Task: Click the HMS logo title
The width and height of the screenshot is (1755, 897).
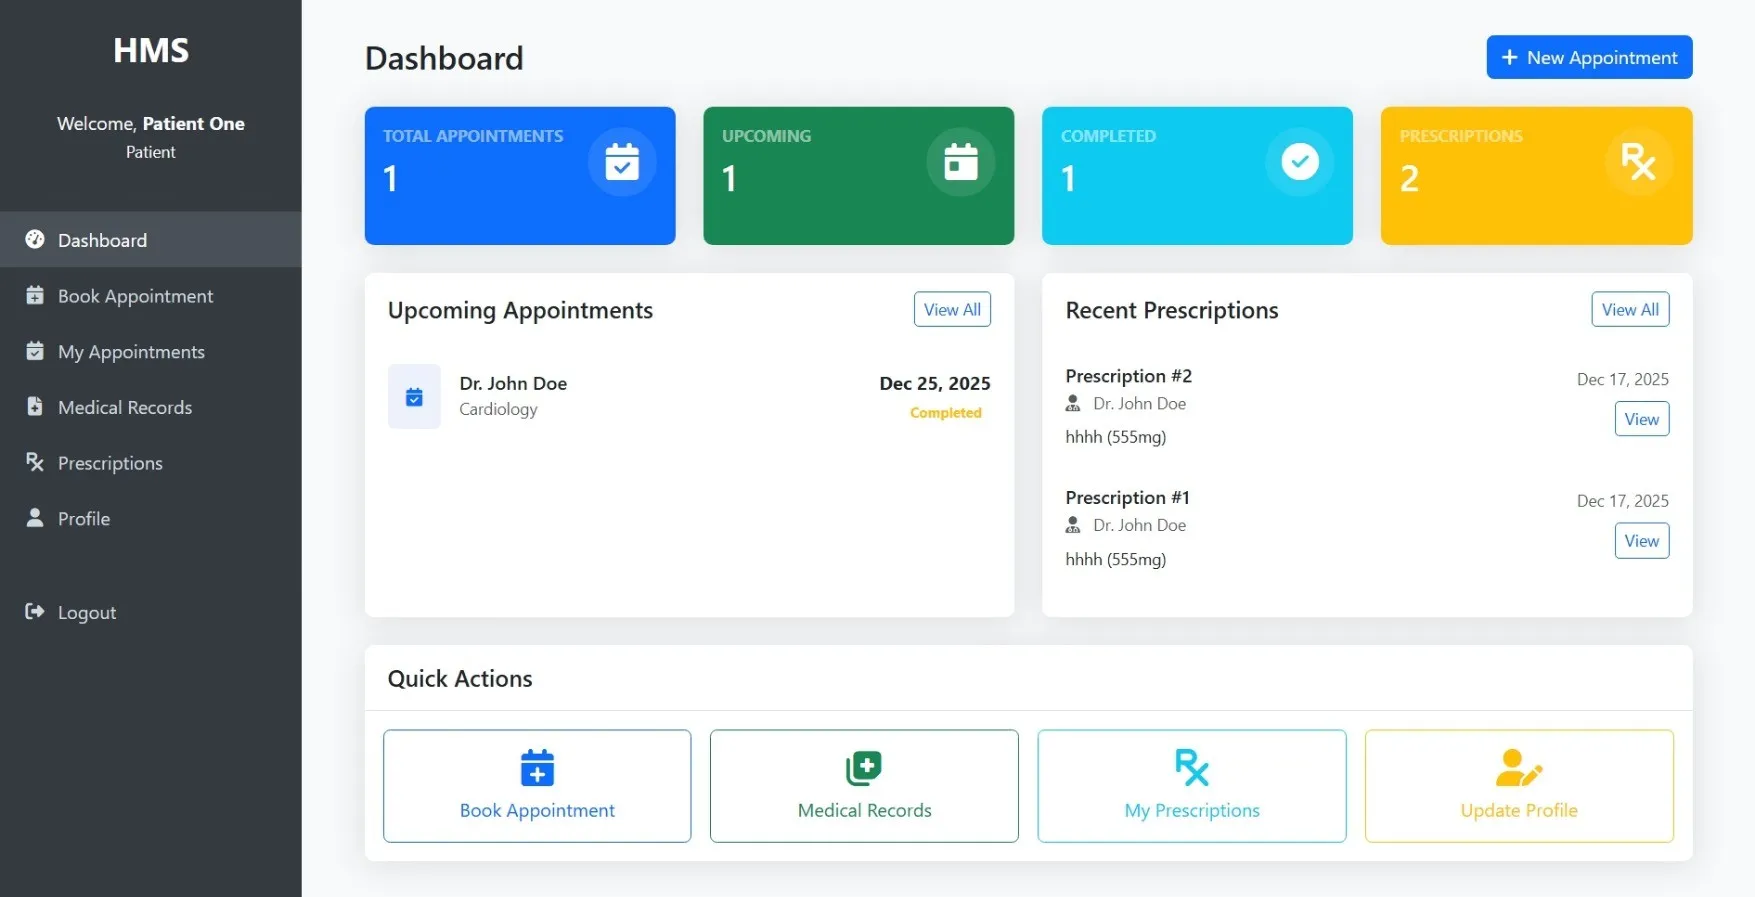Action: [151, 50]
